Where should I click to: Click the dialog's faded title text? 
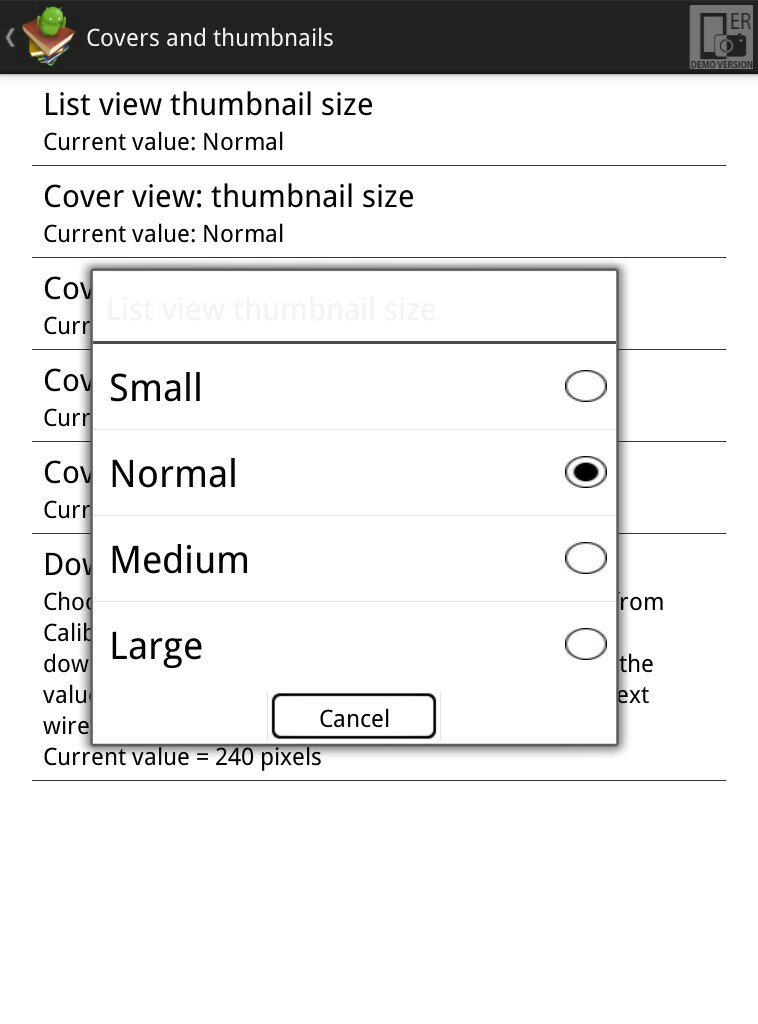tap(271, 309)
